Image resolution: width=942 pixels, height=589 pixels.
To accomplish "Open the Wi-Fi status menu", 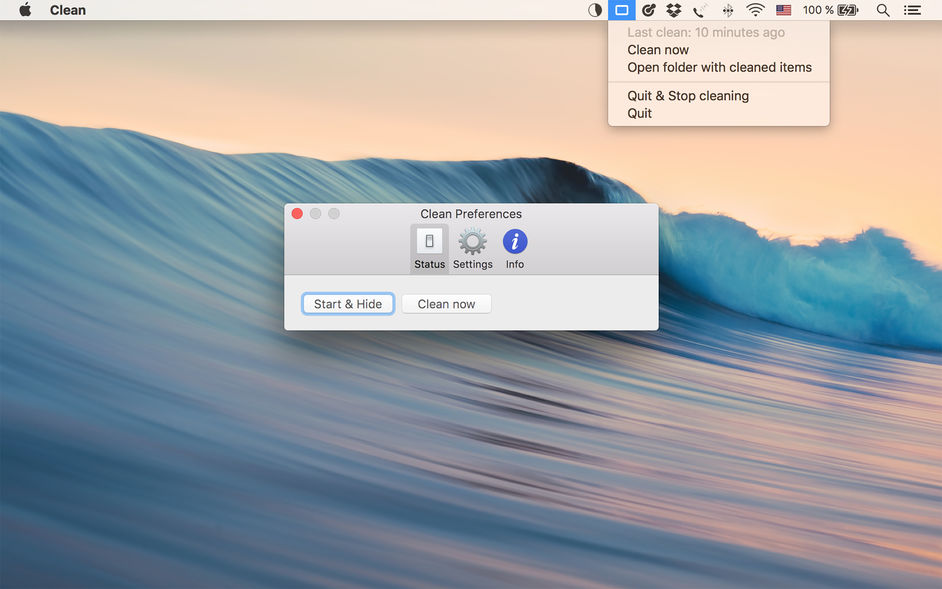I will [x=755, y=10].
